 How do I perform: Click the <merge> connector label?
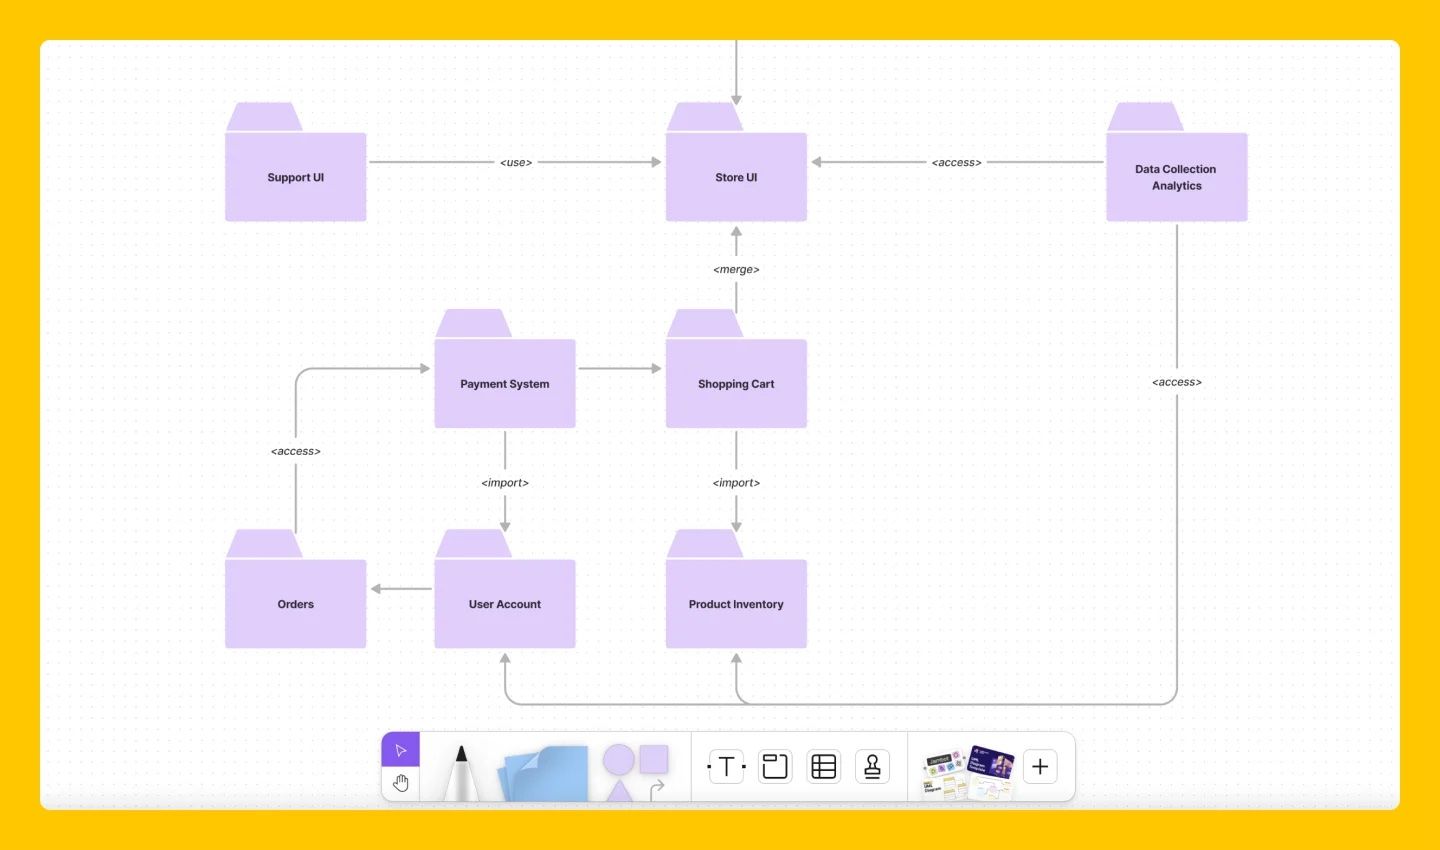736,269
